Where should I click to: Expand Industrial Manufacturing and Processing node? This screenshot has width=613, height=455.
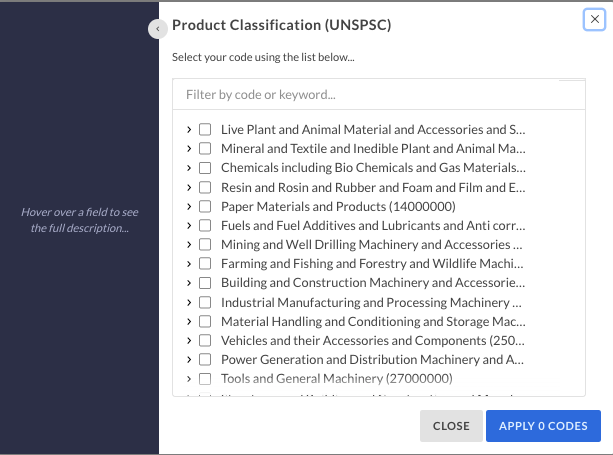[x=189, y=302]
